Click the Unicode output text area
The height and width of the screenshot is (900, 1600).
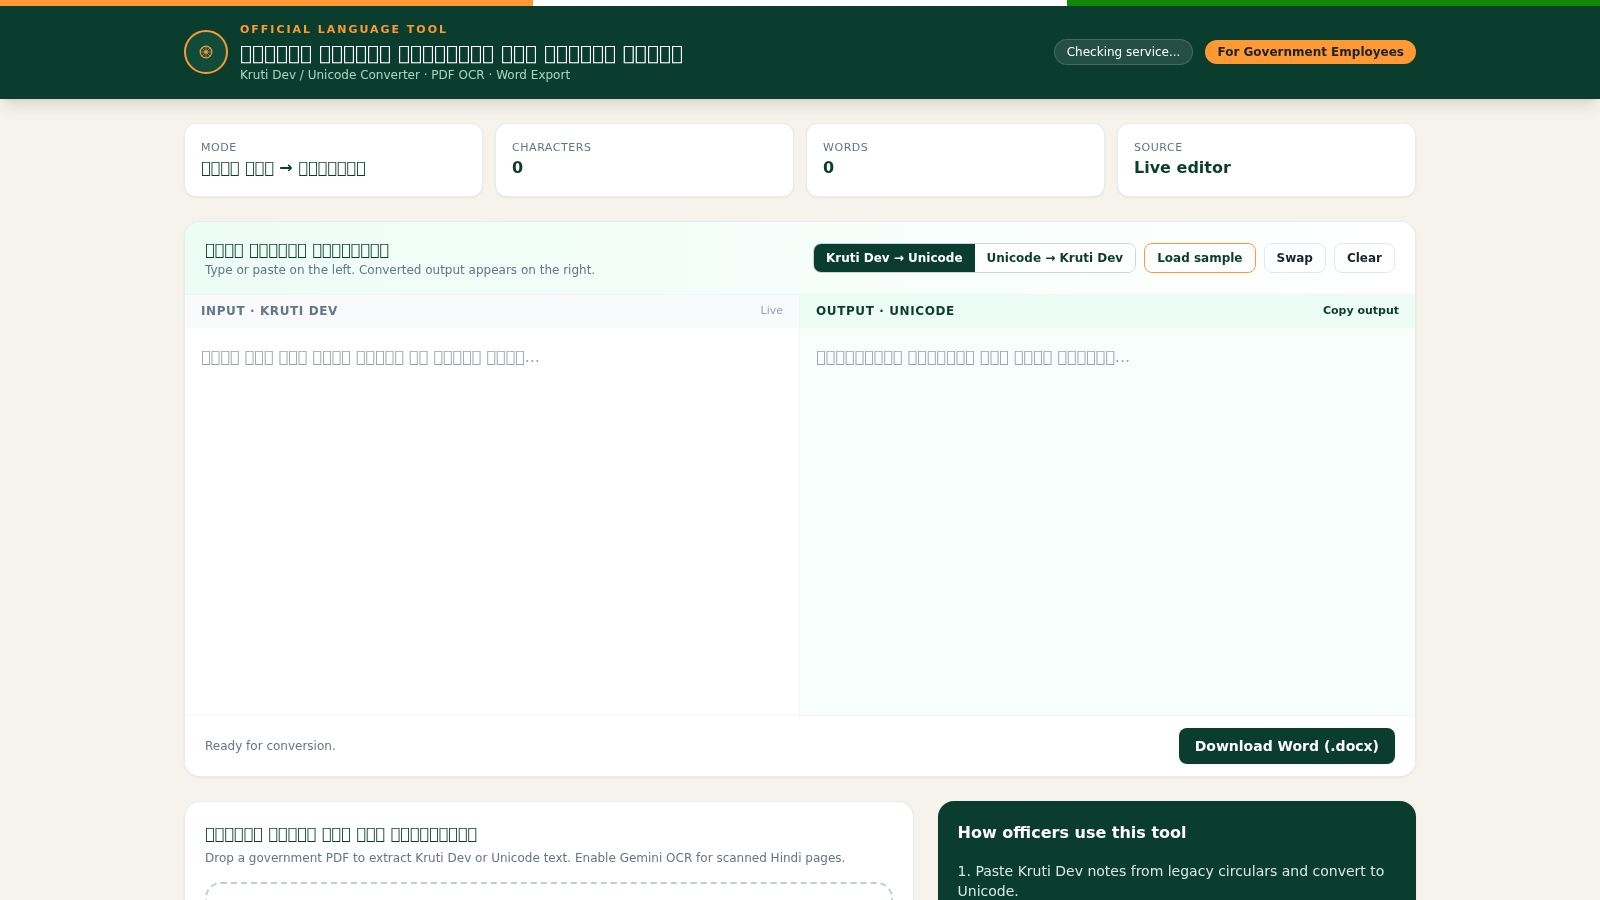(1107, 521)
